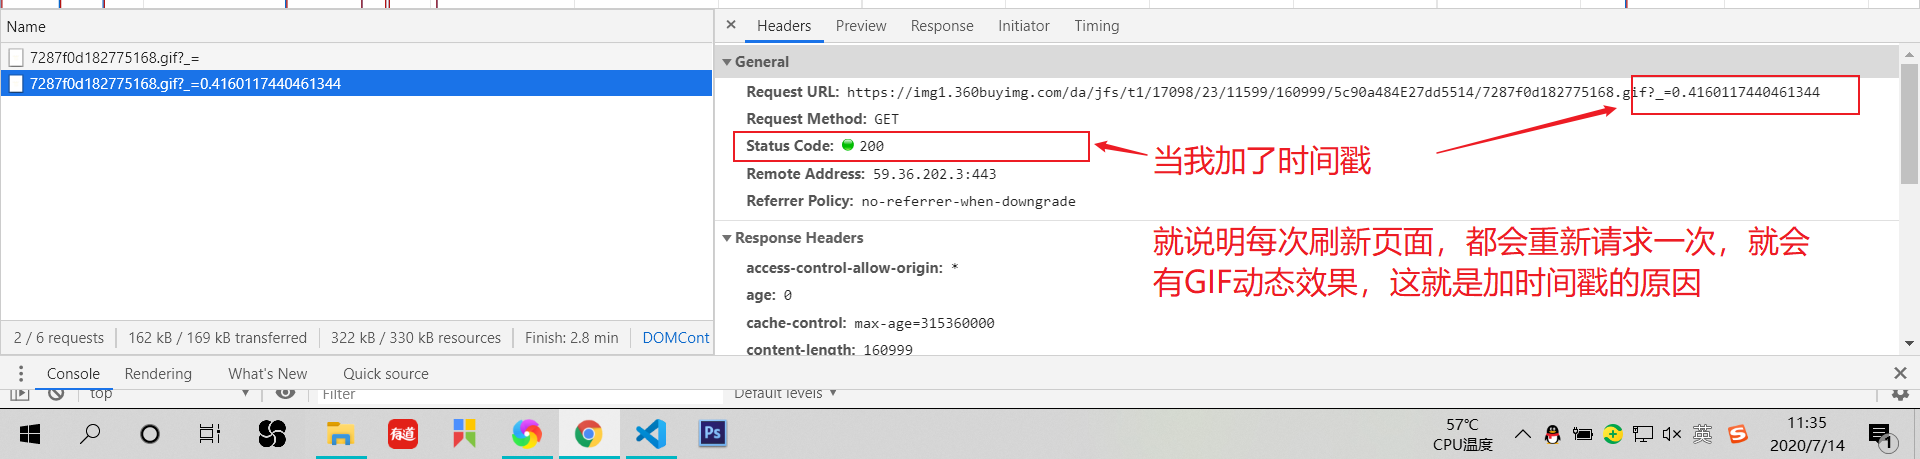Viewport: 1920px width, 459px height.
Task: Open the clock showing 11:35
Action: 1807,434
